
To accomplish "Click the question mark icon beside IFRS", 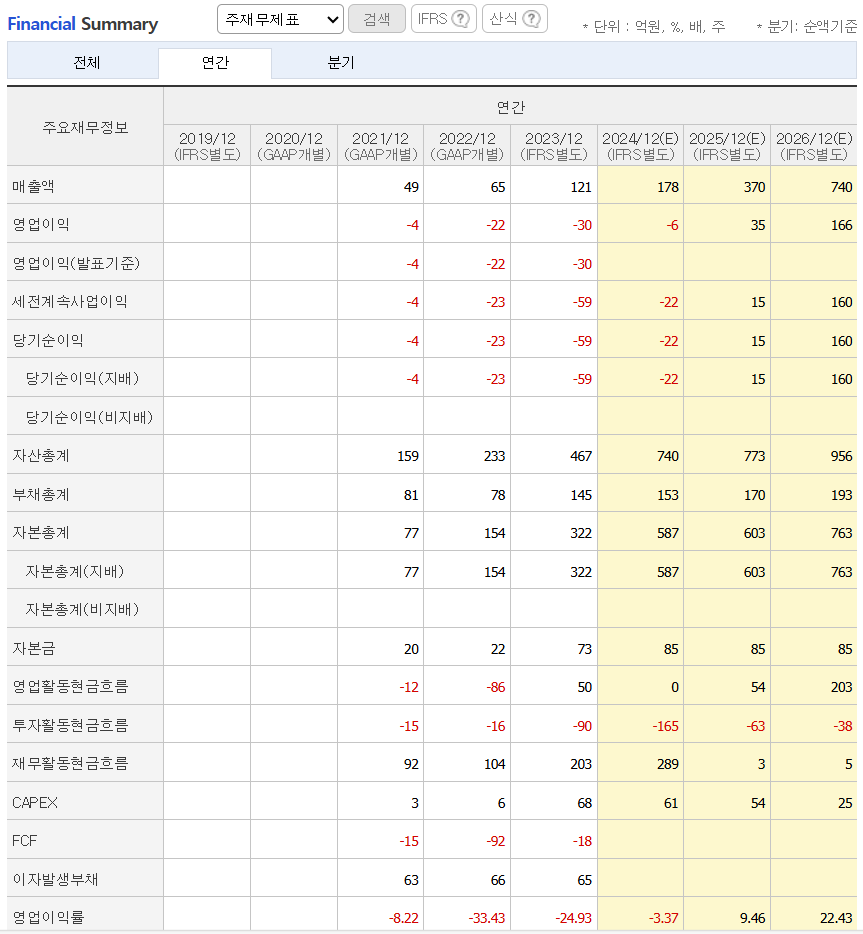I will (x=460, y=19).
